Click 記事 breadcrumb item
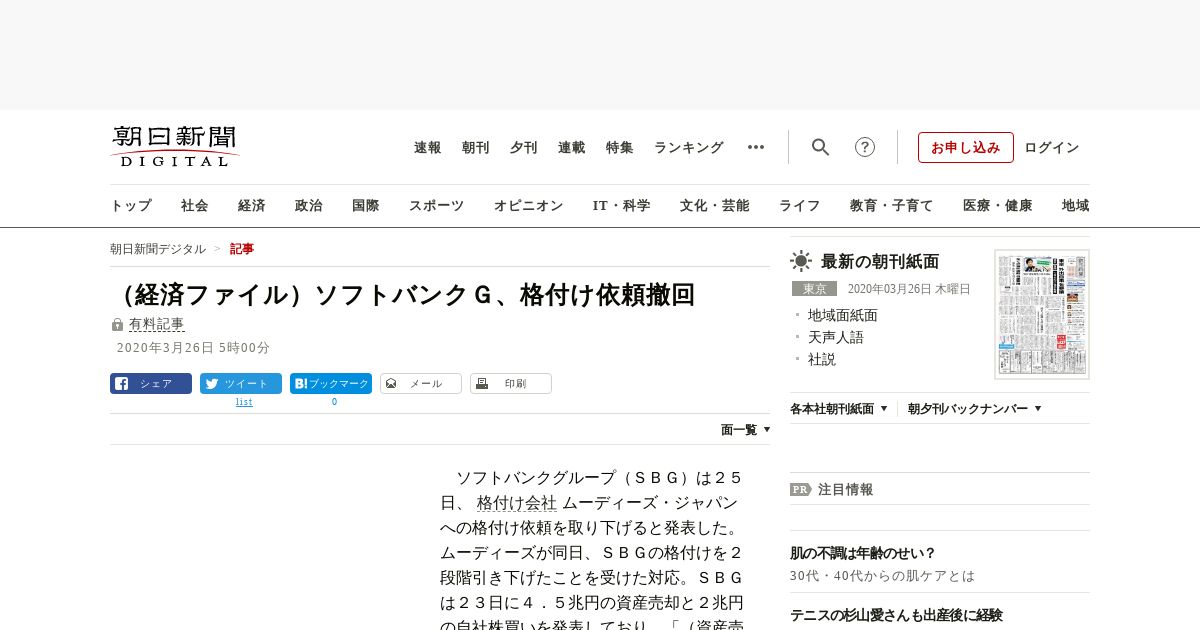This screenshot has height=630, width=1200. coord(242,249)
